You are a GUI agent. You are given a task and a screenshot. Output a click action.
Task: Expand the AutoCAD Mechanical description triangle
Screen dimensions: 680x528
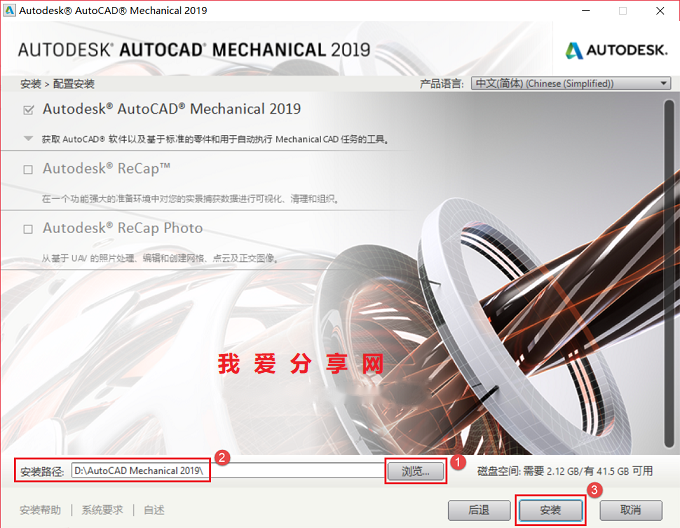coord(28,139)
